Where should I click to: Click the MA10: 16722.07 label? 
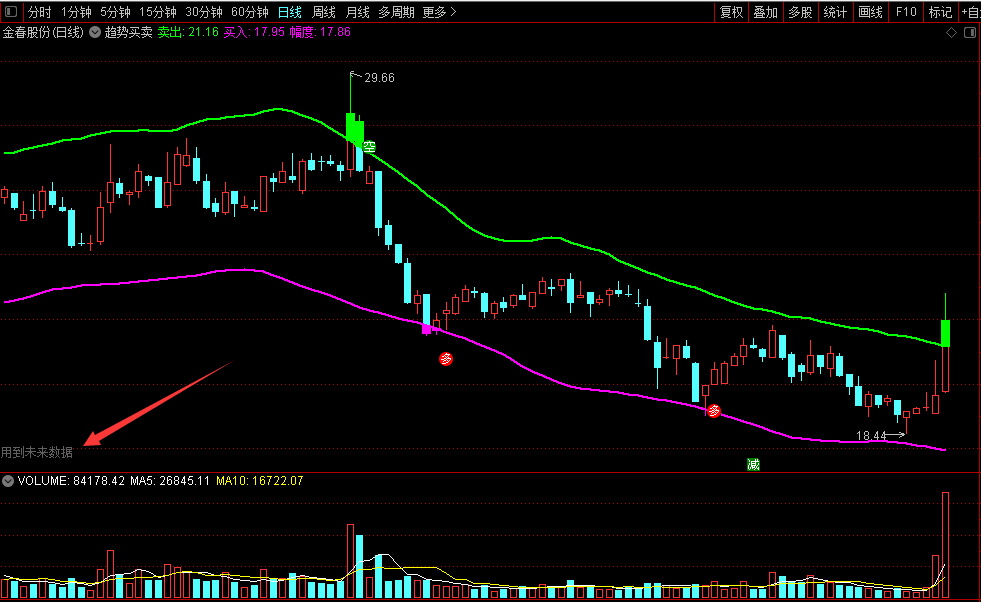pos(260,481)
